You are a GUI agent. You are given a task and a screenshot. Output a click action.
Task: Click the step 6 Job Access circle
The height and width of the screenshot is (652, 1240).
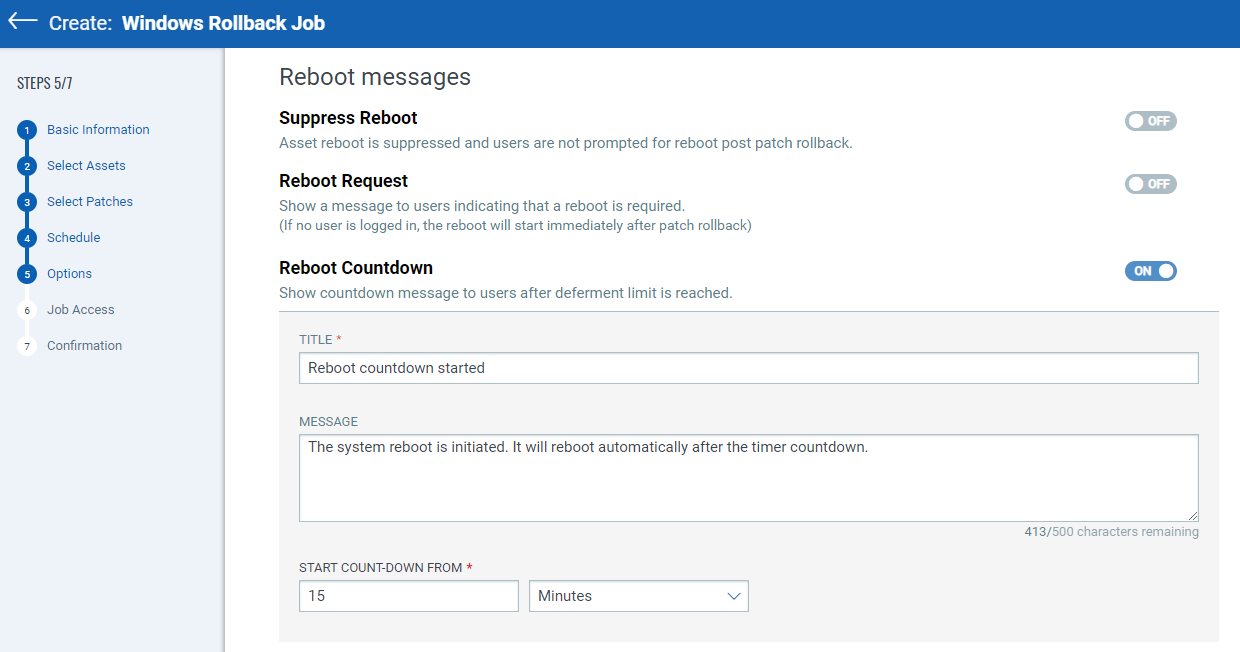(x=27, y=309)
